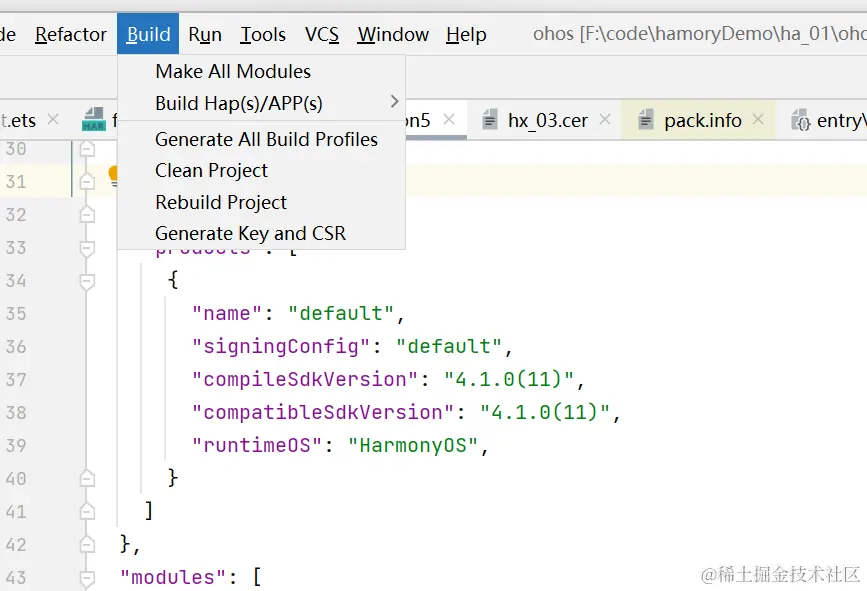Click line number 35 in gutter
Viewport: 867px width, 591px height.
tap(16, 313)
